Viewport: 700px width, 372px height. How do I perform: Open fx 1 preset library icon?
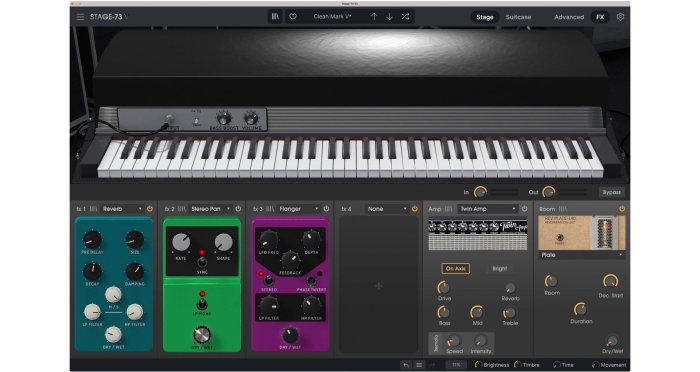click(x=93, y=209)
